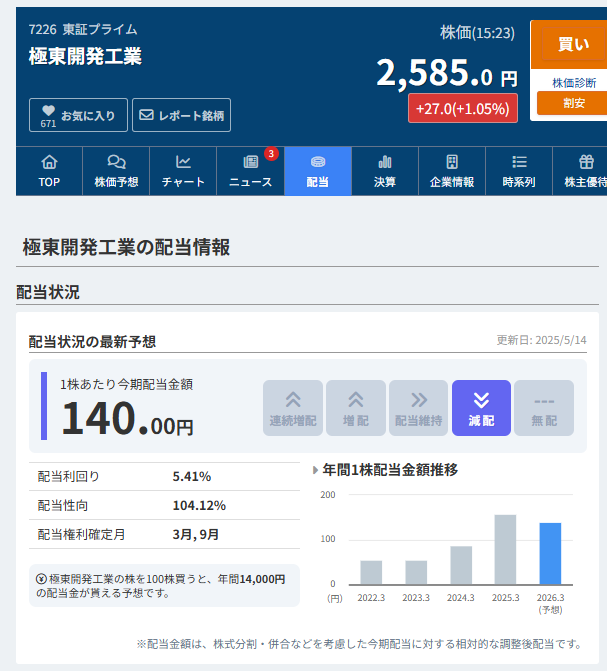This screenshot has height=671, width=607.
Task: Click the 2022.3 bar in dividend chart
Action: [371, 573]
